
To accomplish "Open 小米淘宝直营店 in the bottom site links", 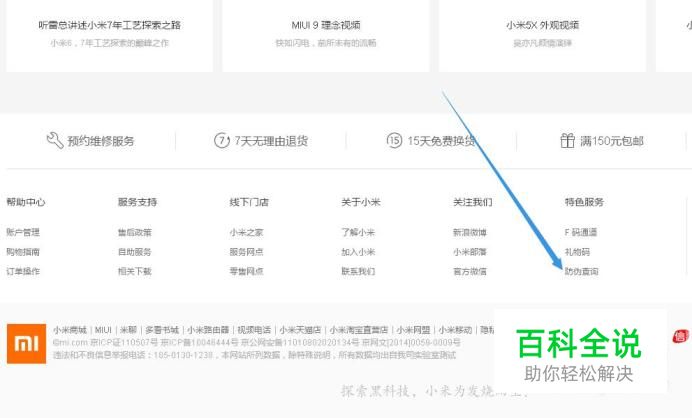I will [359, 330].
